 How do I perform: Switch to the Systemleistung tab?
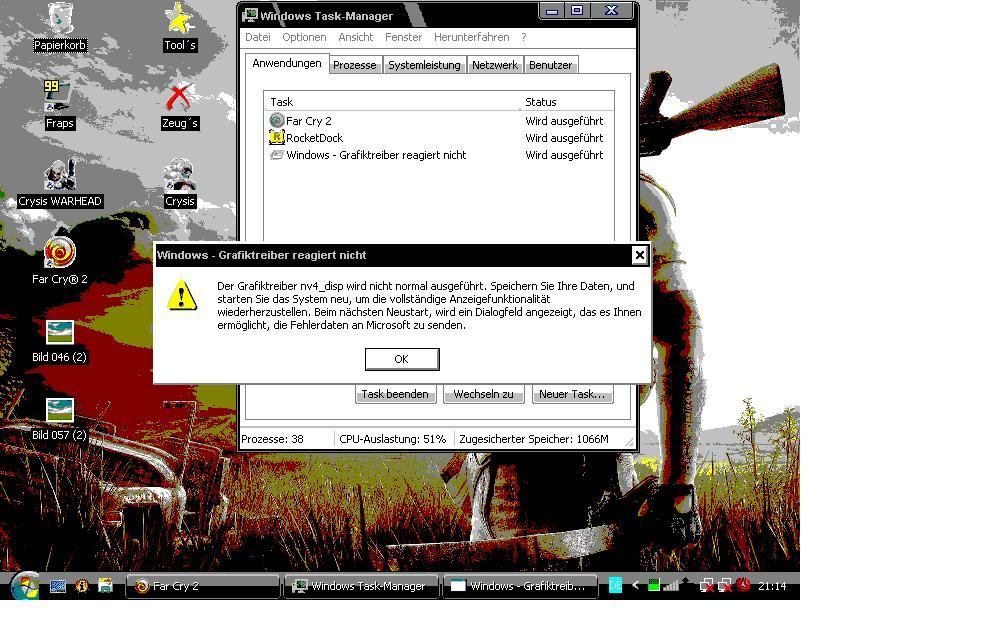tap(424, 65)
